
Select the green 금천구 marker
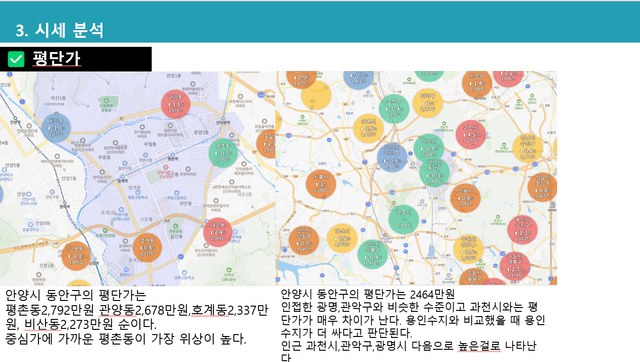394,109
